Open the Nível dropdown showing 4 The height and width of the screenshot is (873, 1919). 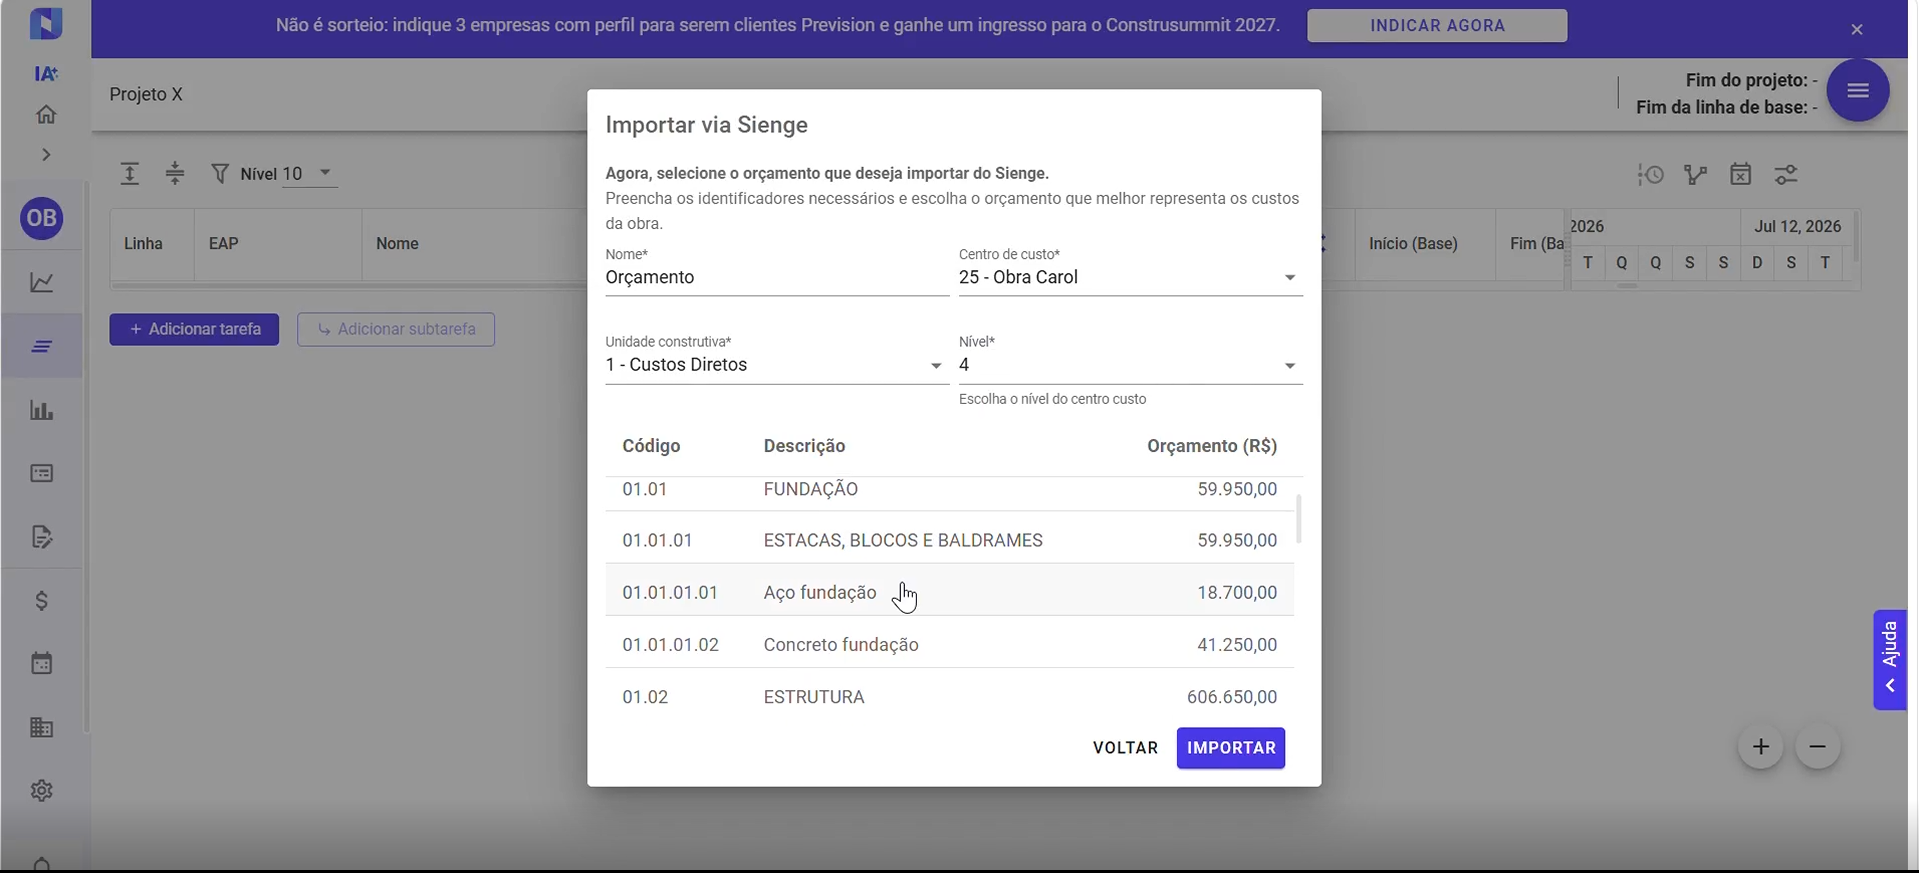[1130, 365]
